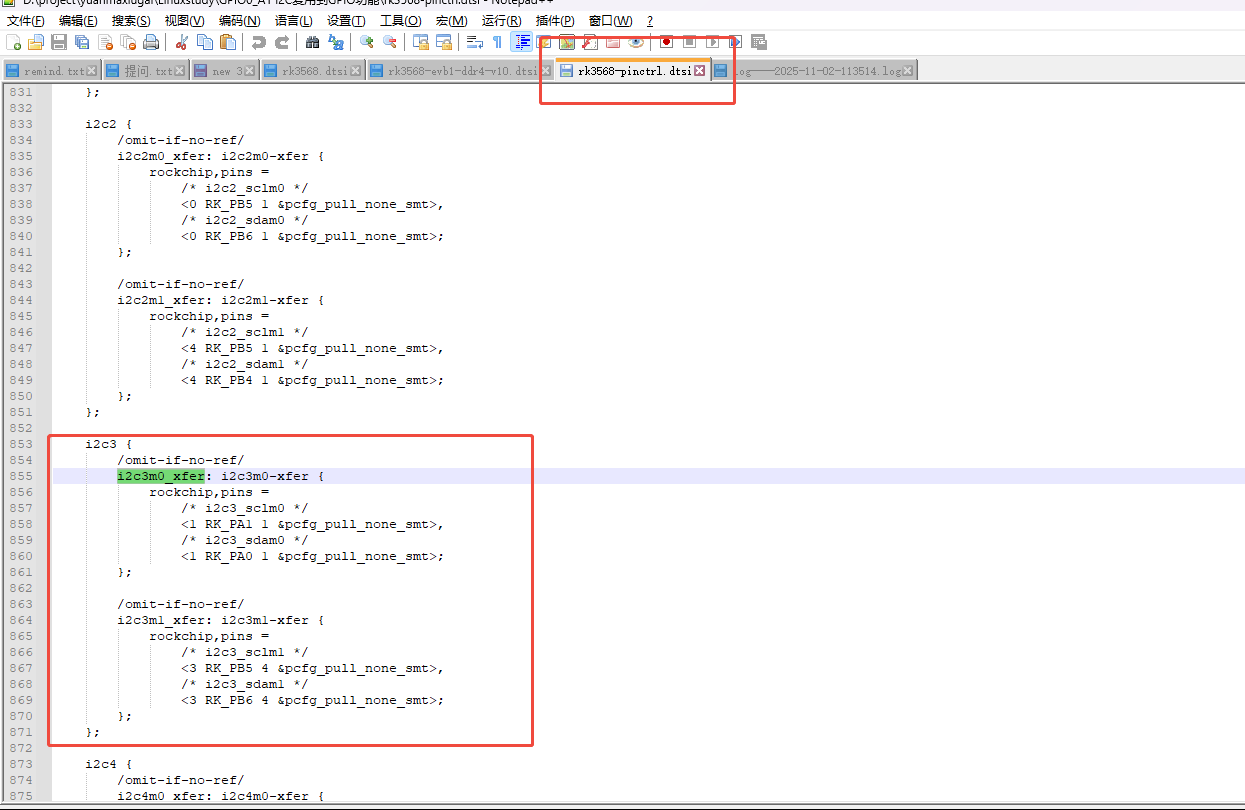Toggle show all characters pilcrow icon
Image resolution: width=1245 pixels, height=810 pixels.
(497, 42)
